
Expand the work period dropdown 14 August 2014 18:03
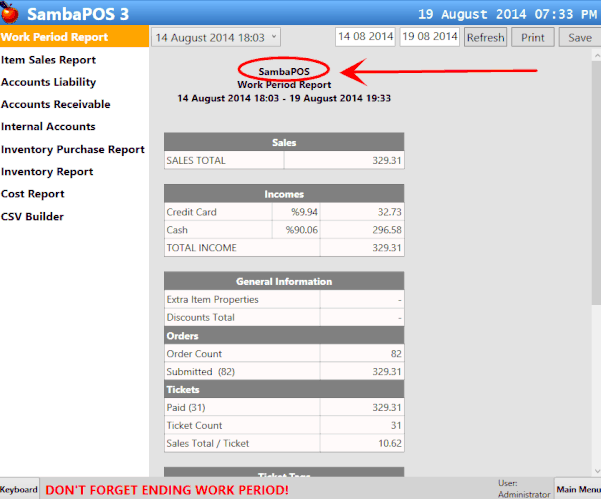click(216, 37)
